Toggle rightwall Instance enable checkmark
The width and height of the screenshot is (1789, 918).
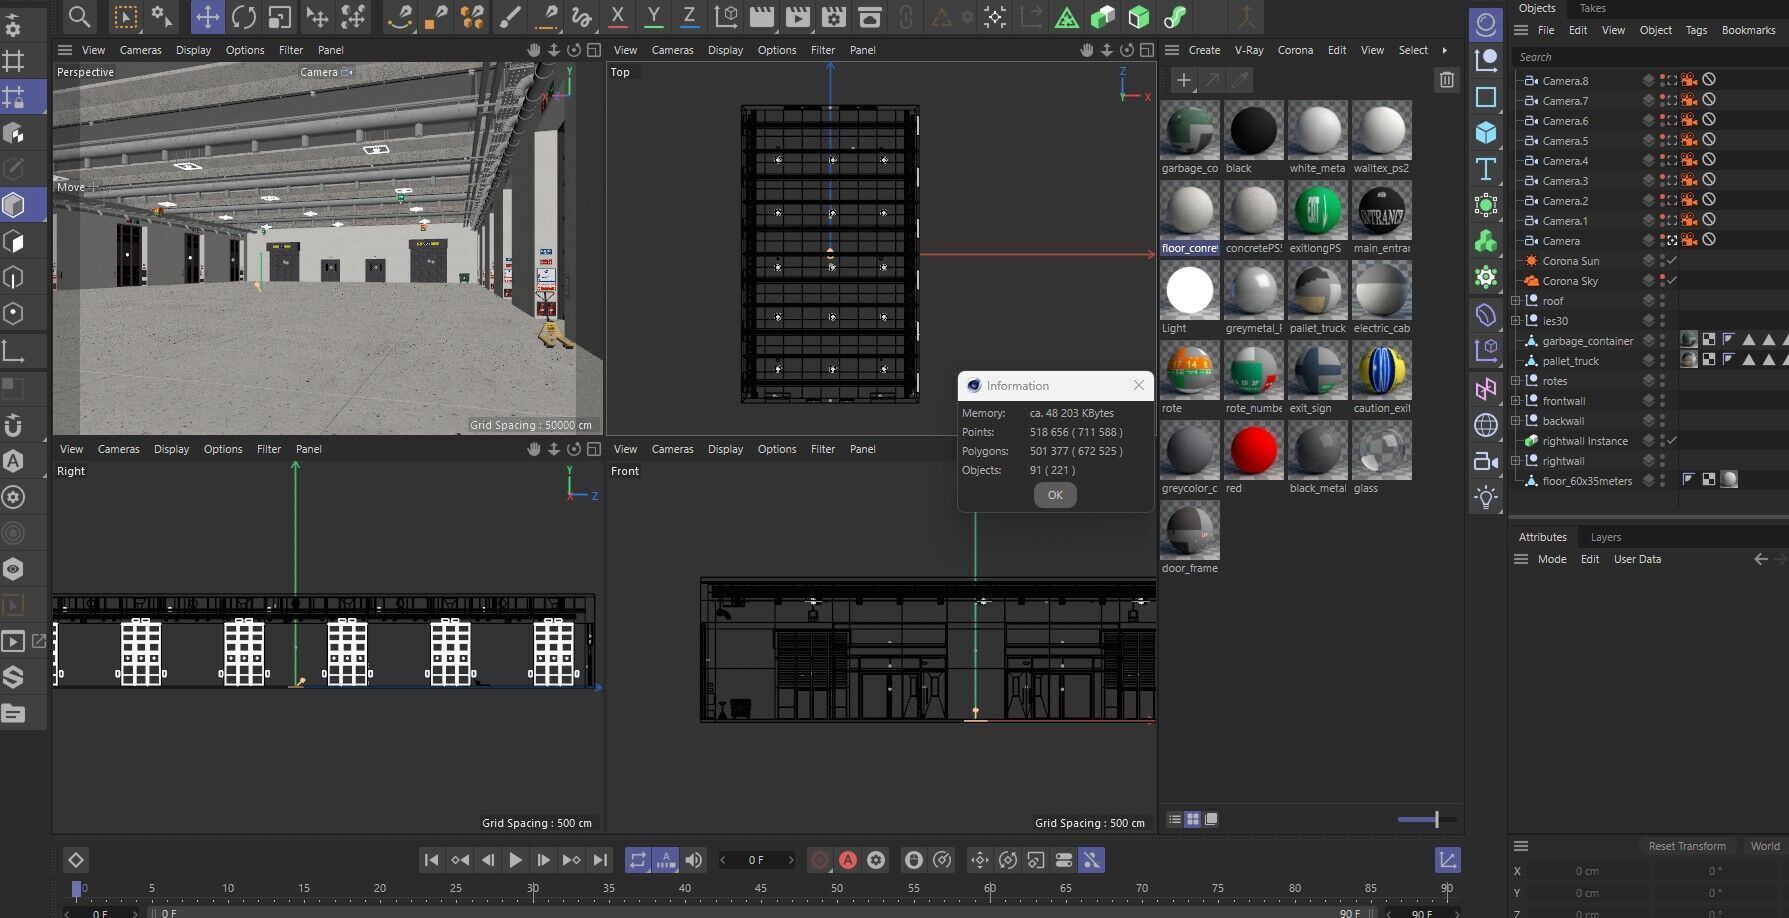(1672, 441)
